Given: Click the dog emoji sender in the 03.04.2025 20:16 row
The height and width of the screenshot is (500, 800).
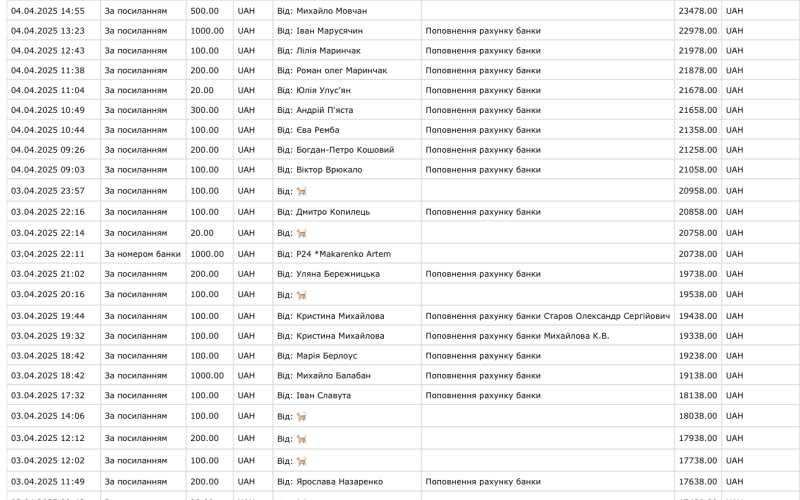Looking at the screenshot, I should [302, 295].
